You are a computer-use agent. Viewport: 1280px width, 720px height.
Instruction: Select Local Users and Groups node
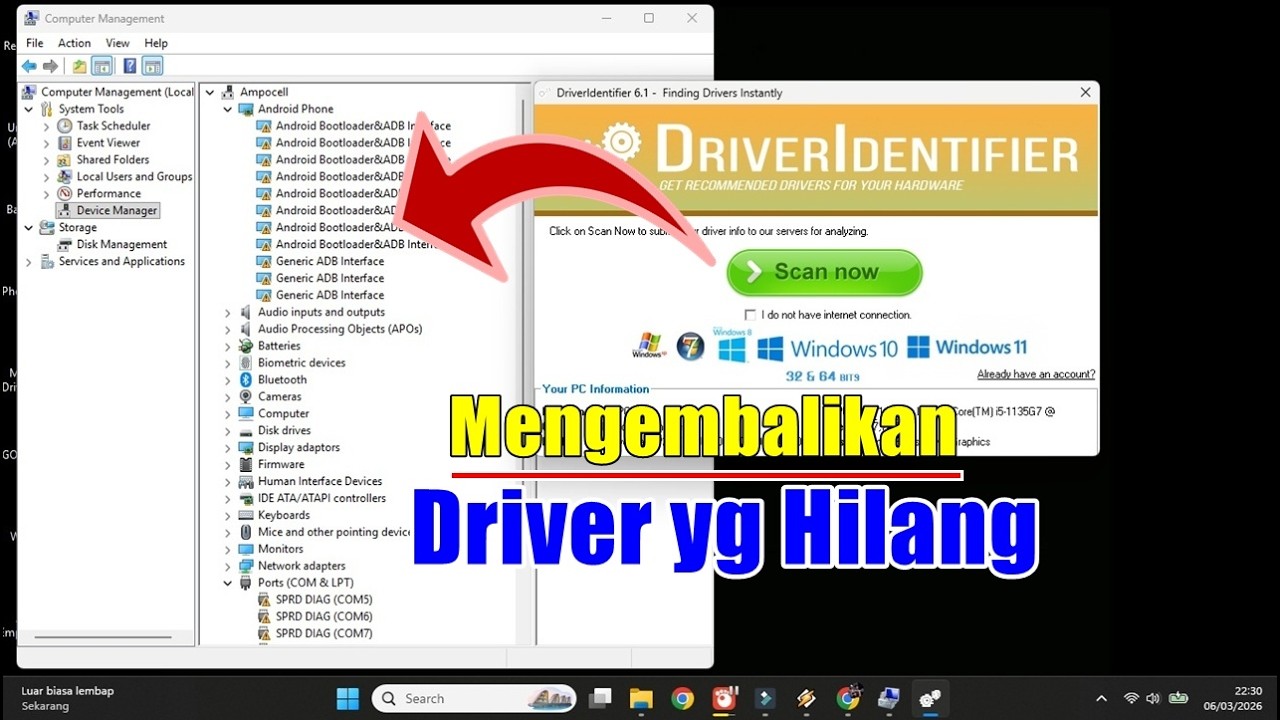(134, 177)
